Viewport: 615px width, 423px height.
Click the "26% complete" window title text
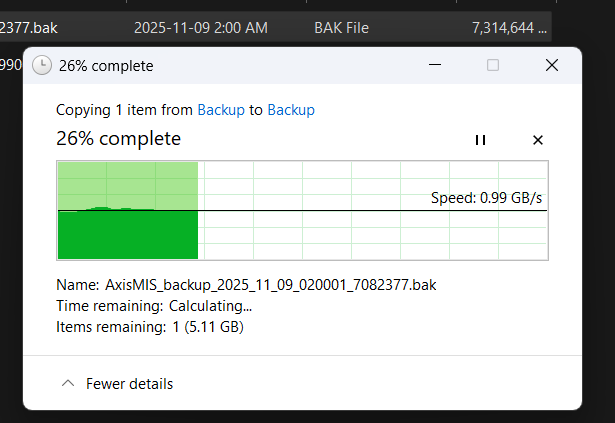click(x=106, y=66)
